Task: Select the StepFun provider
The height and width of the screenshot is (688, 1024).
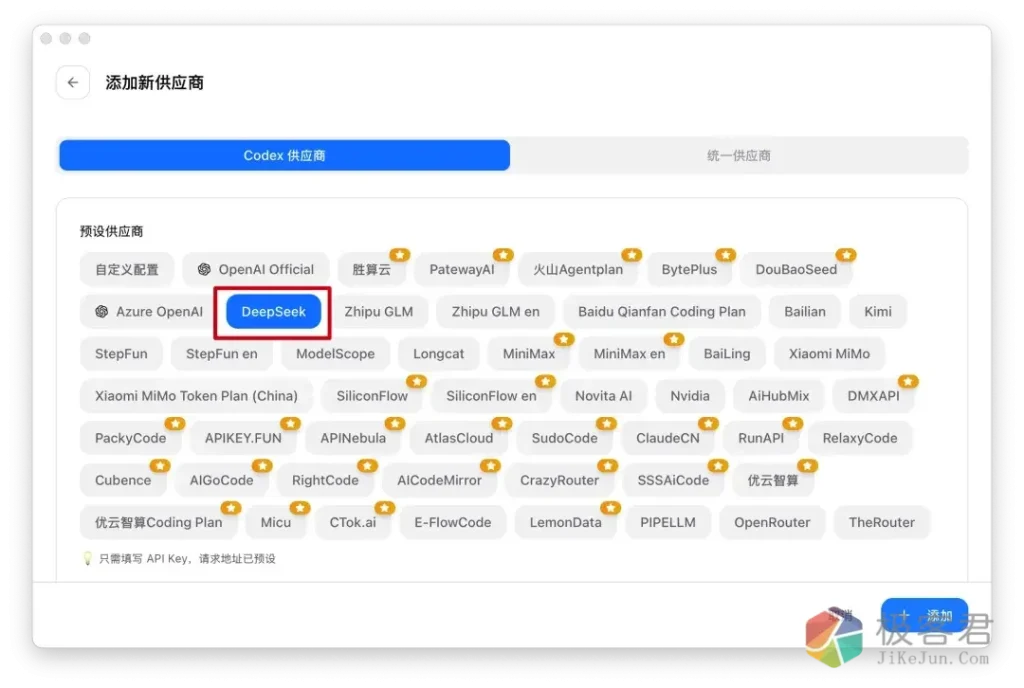Action: pos(121,354)
